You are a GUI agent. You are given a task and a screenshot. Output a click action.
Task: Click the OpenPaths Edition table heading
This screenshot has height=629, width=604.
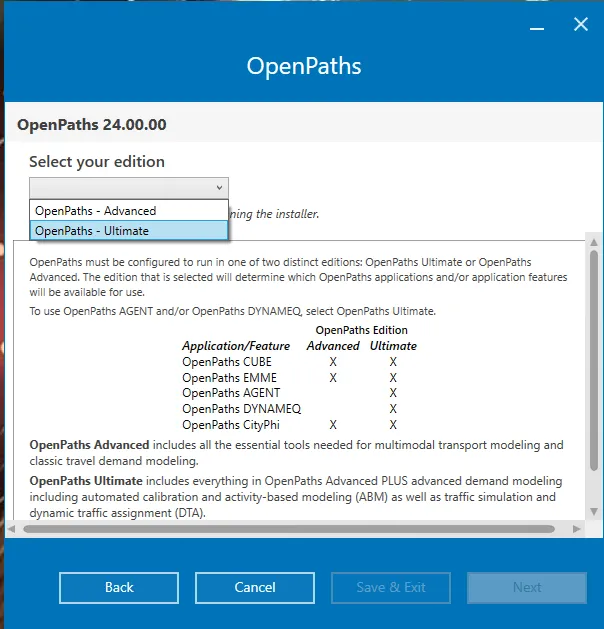pyautogui.click(x=361, y=330)
